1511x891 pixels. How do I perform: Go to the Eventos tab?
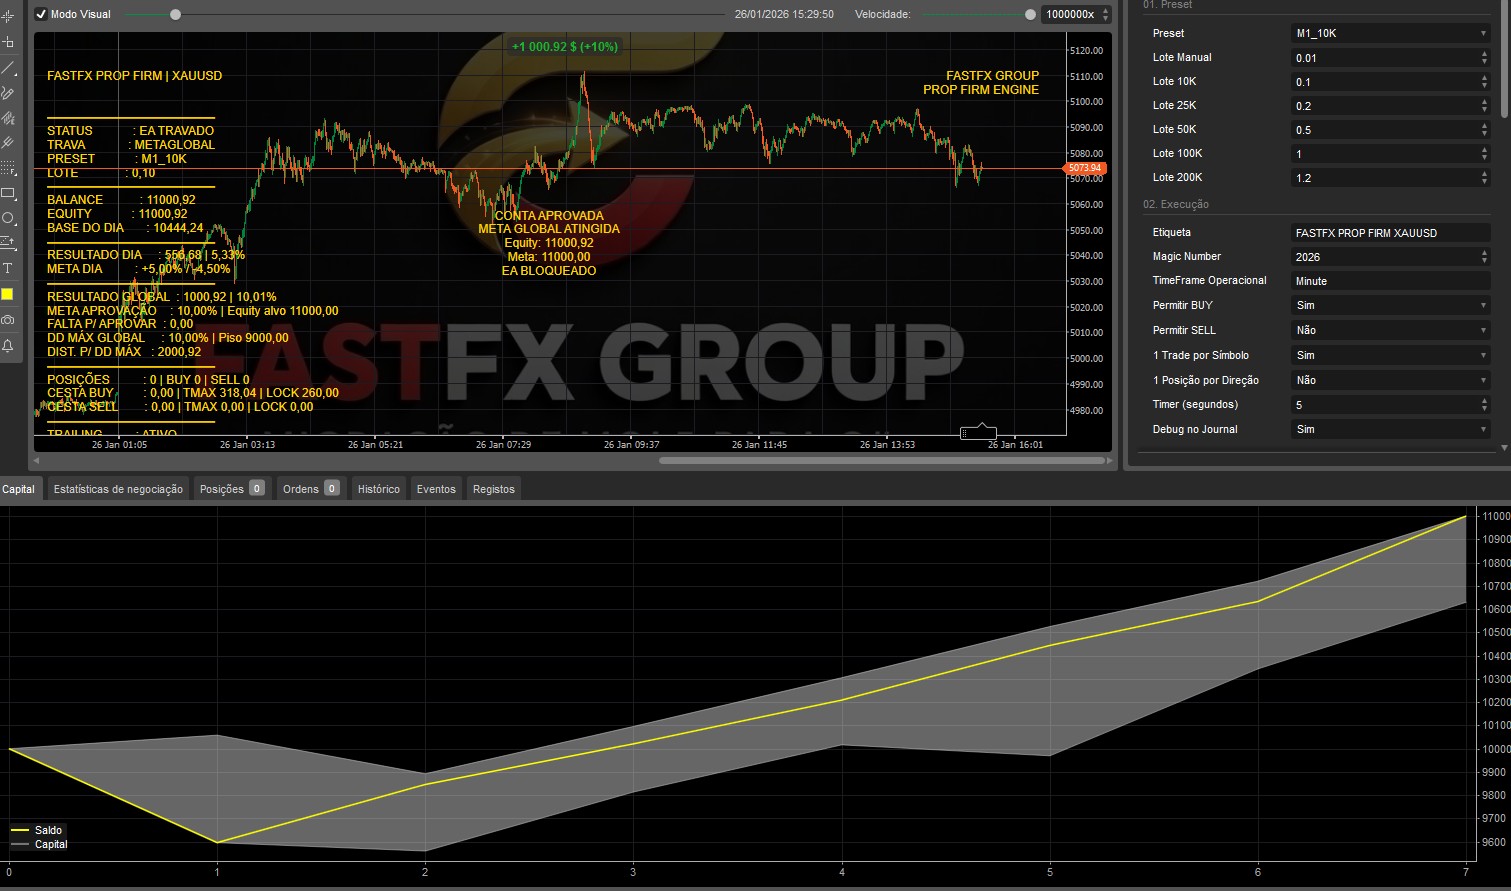tap(436, 489)
